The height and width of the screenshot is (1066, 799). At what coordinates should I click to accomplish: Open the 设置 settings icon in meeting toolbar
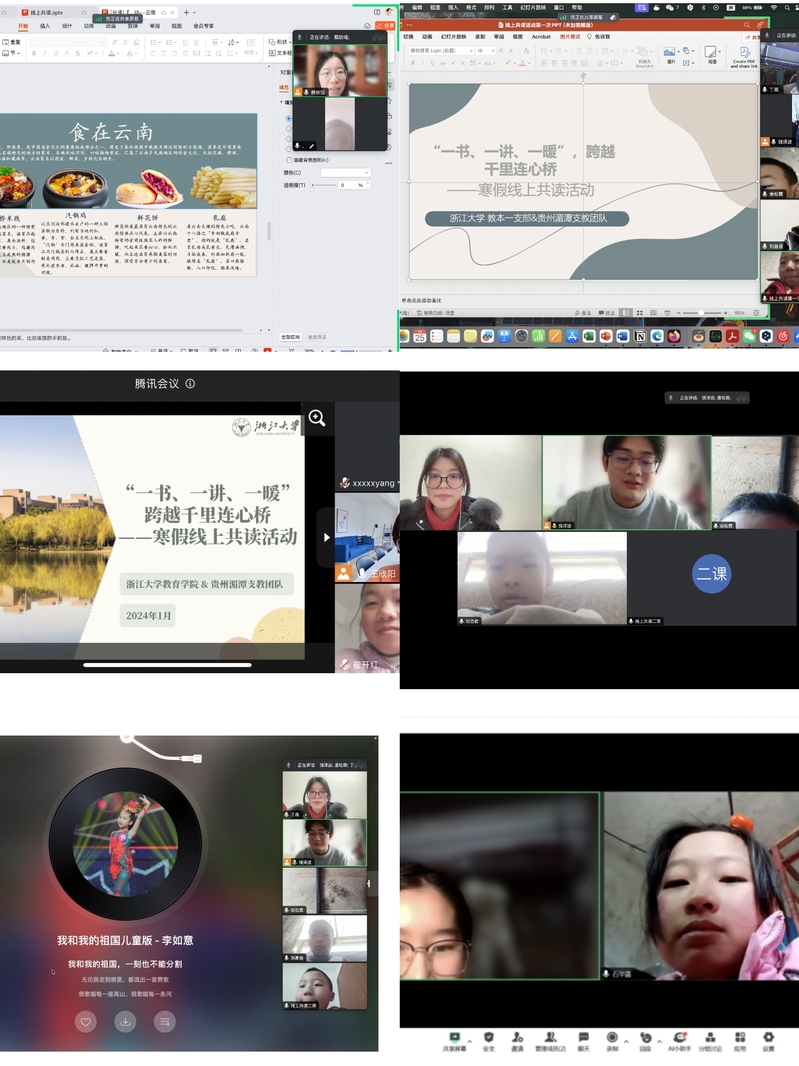point(768,1038)
